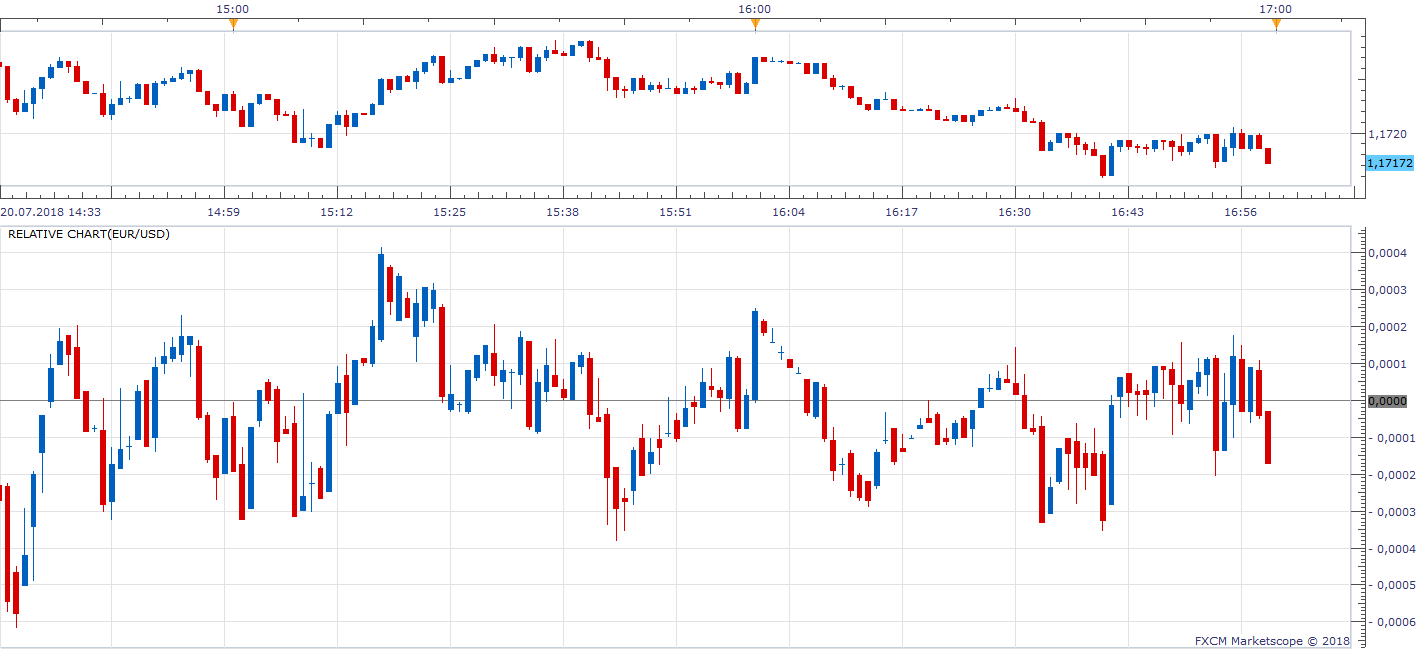The height and width of the screenshot is (649, 1423).
Task: Click the 1,1720 price axis label
Action: [1387, 134]
